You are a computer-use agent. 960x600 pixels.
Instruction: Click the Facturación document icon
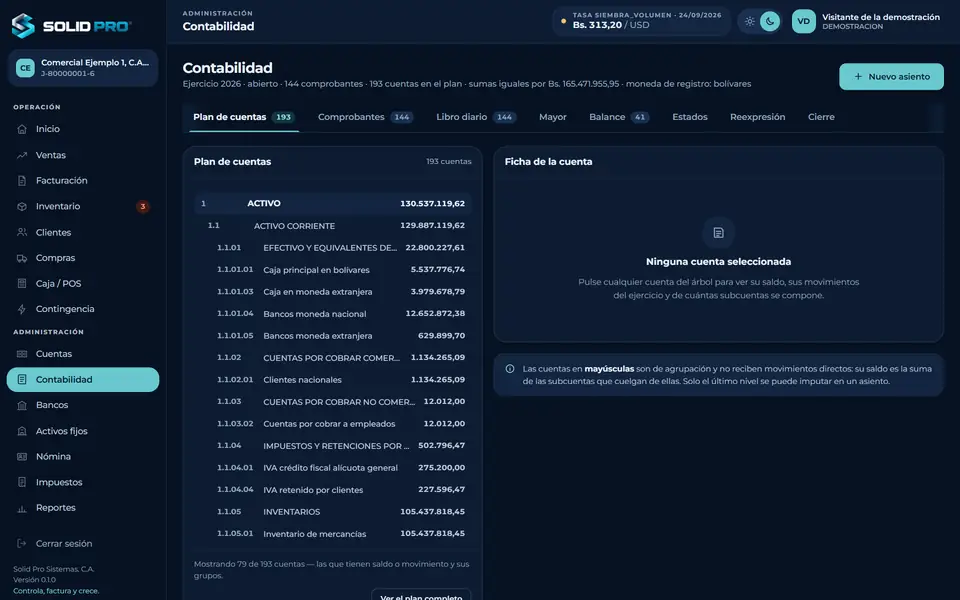[22, 181]
